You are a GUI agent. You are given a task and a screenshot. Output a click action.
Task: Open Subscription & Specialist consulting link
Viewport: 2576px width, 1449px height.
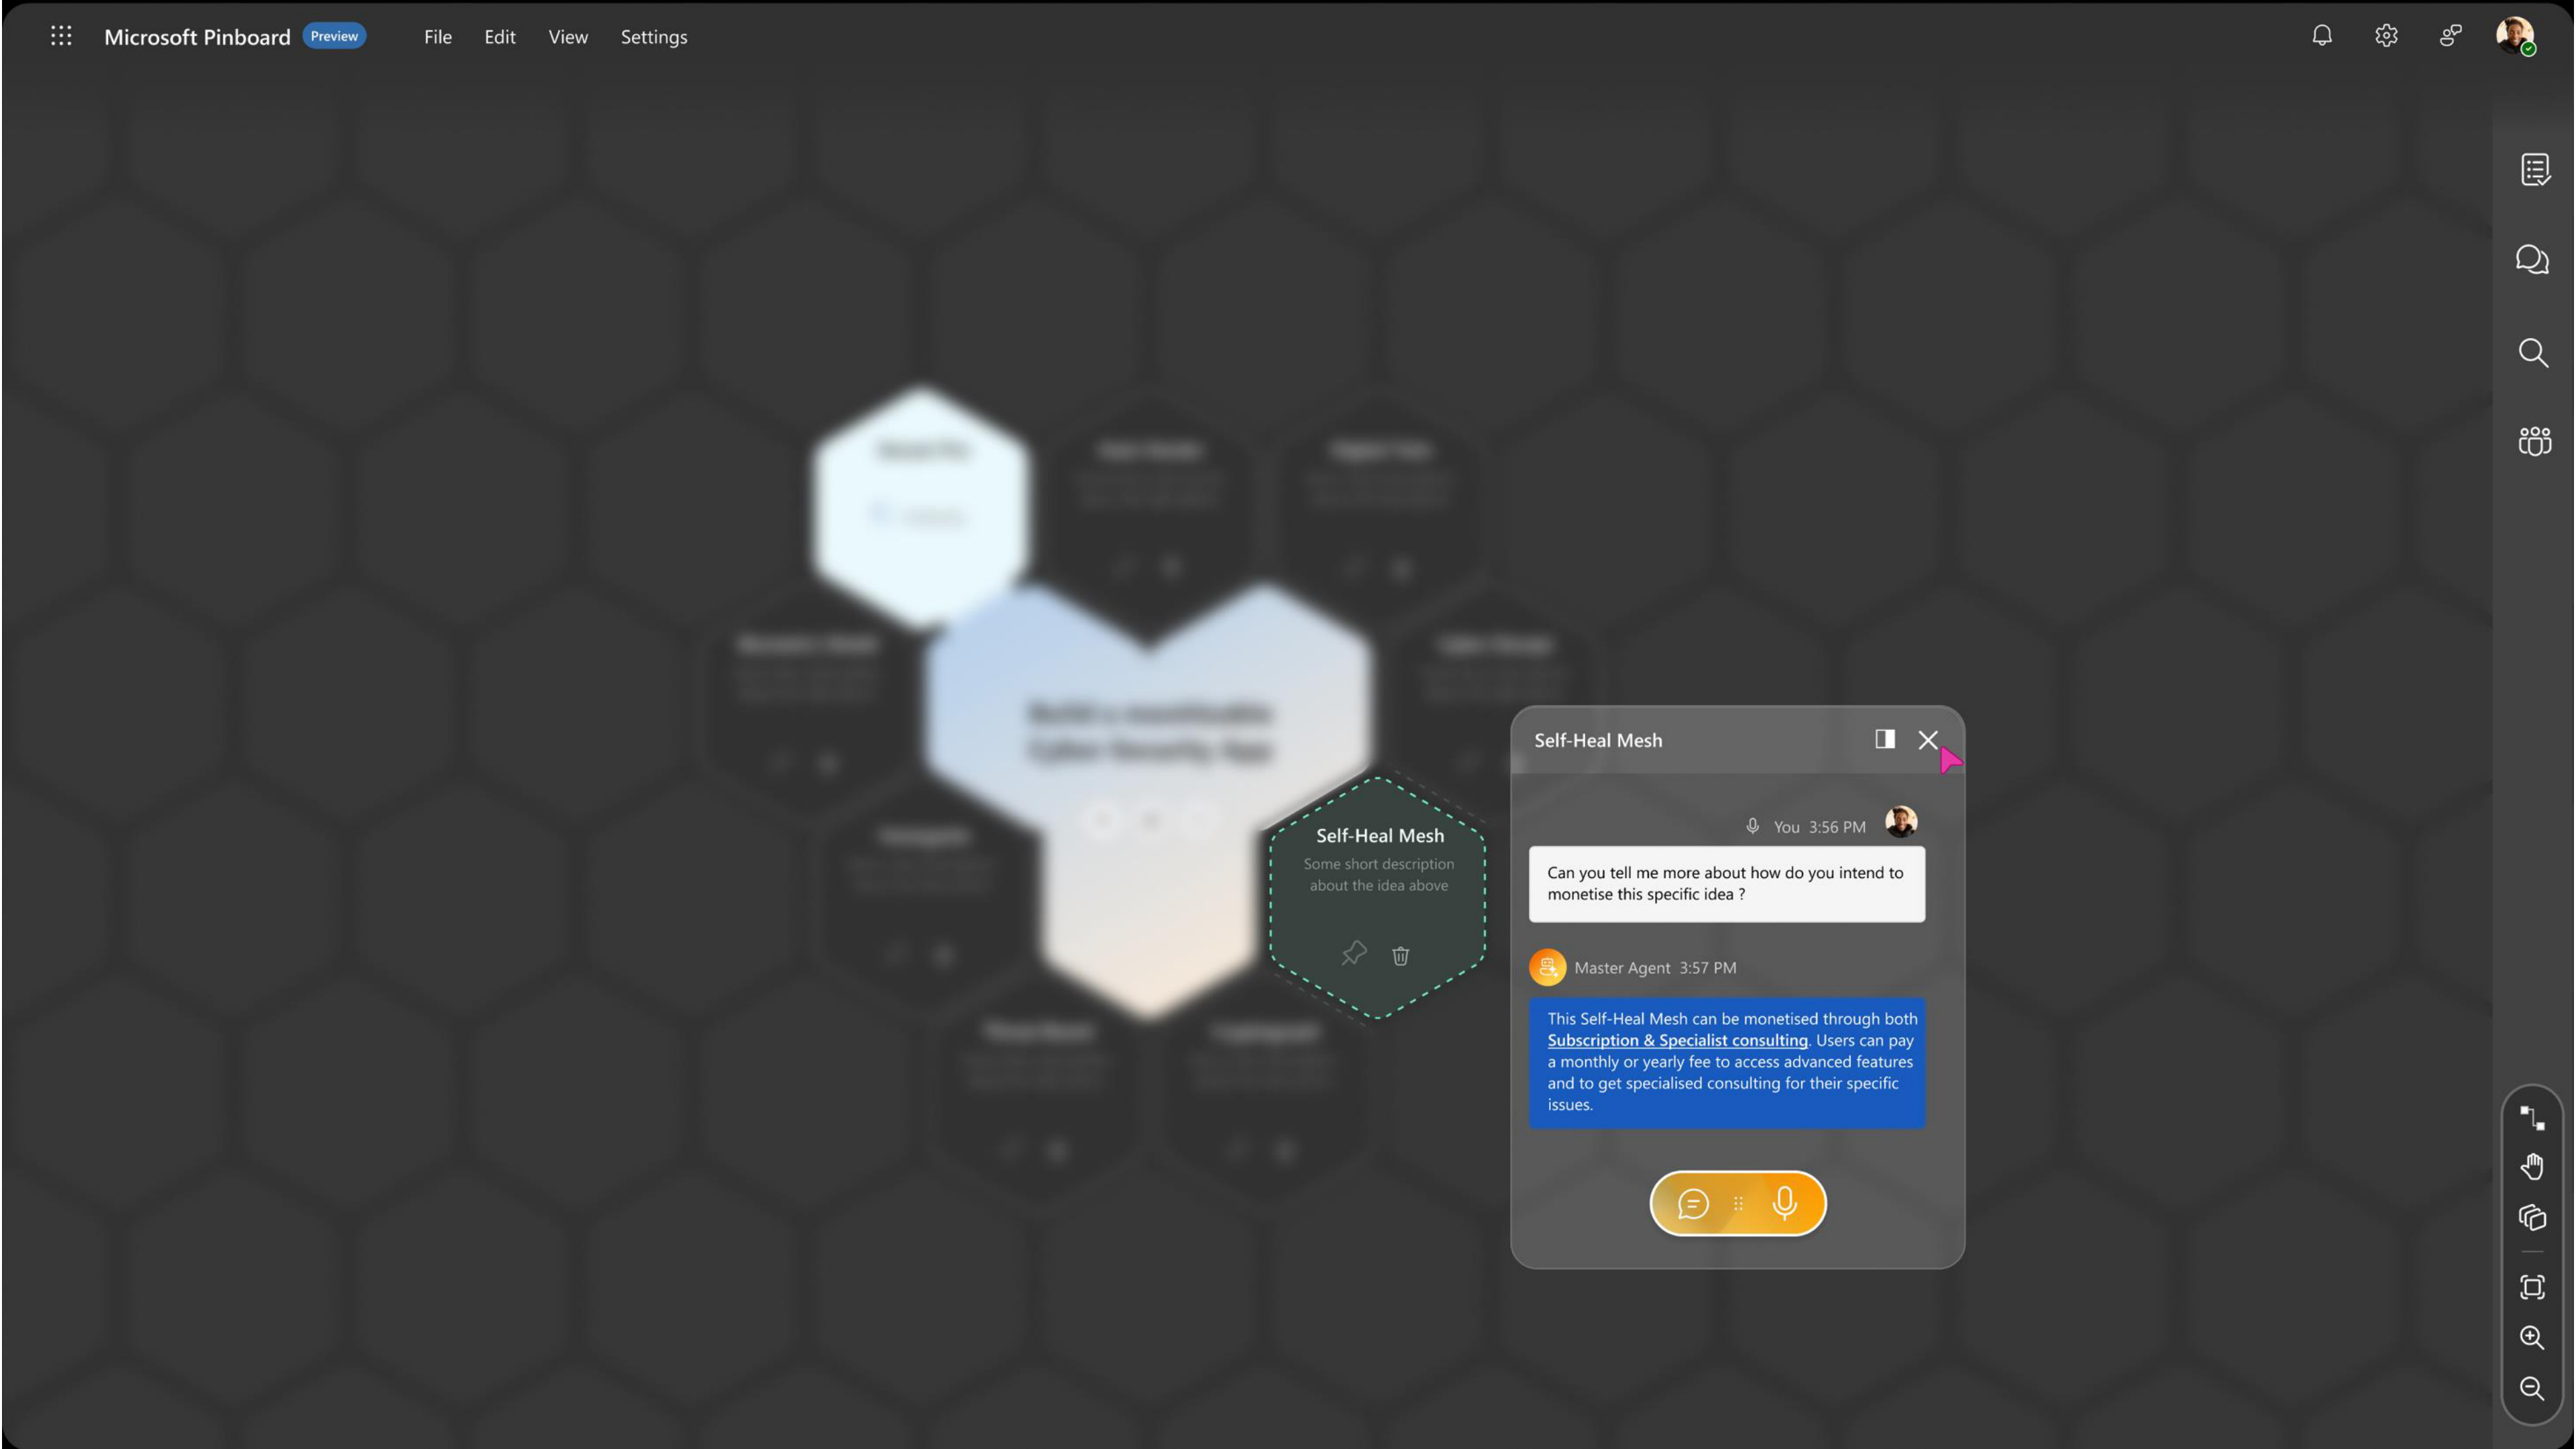tap(1677, 1040)
